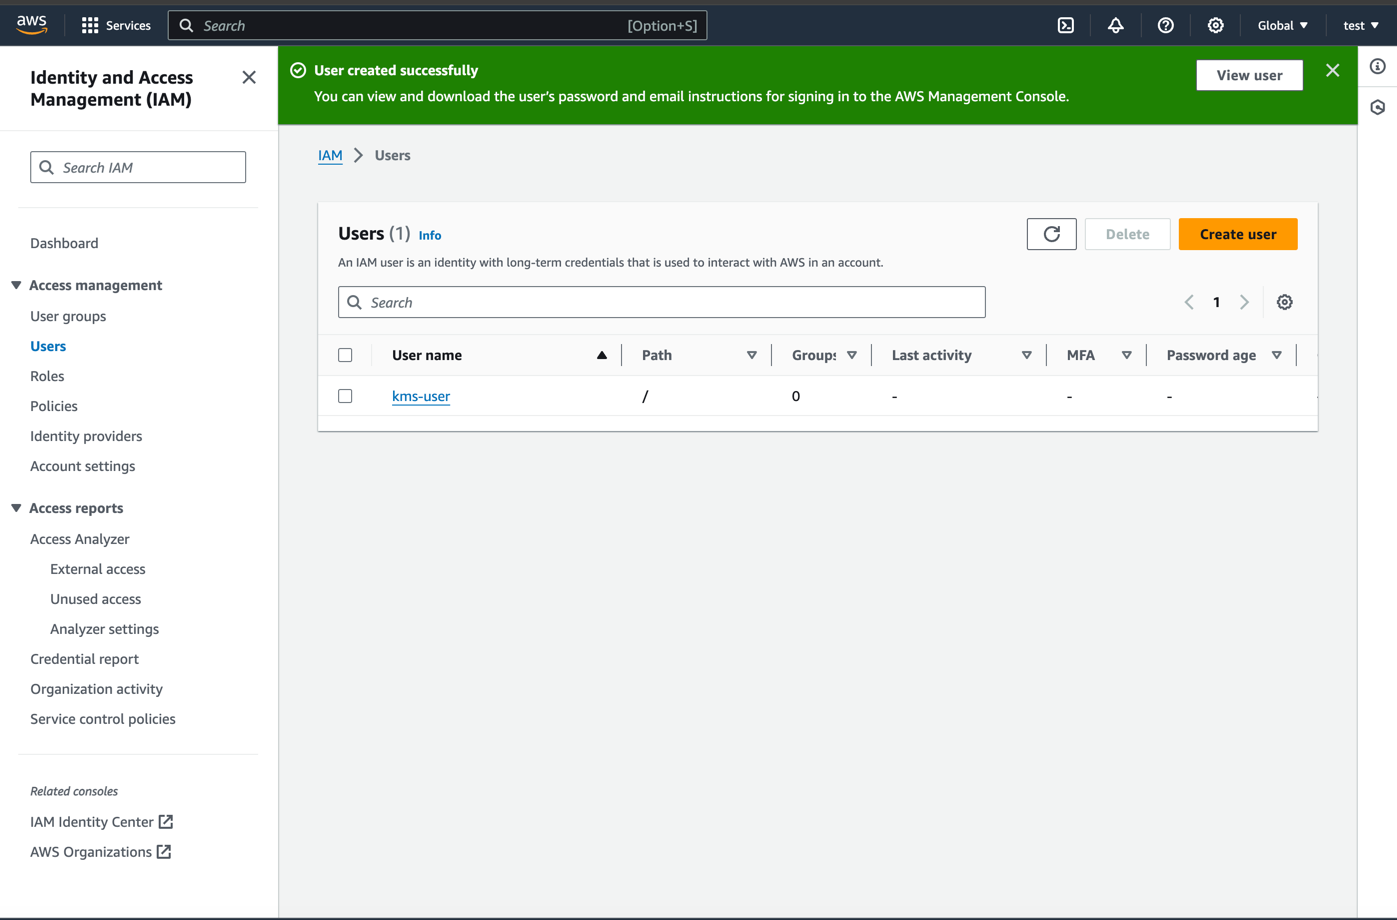The width and height of the screenshot is (1397, 920).
Task: Close the IAM navigation sidebar
Action: [249, 77]
